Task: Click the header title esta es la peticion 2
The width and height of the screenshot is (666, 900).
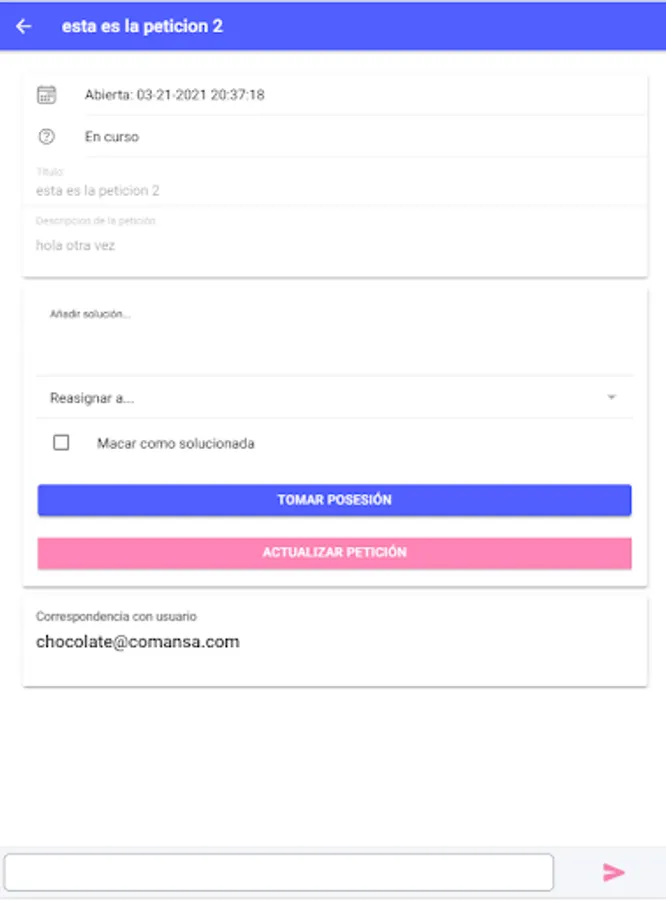Action: [142, 26]
